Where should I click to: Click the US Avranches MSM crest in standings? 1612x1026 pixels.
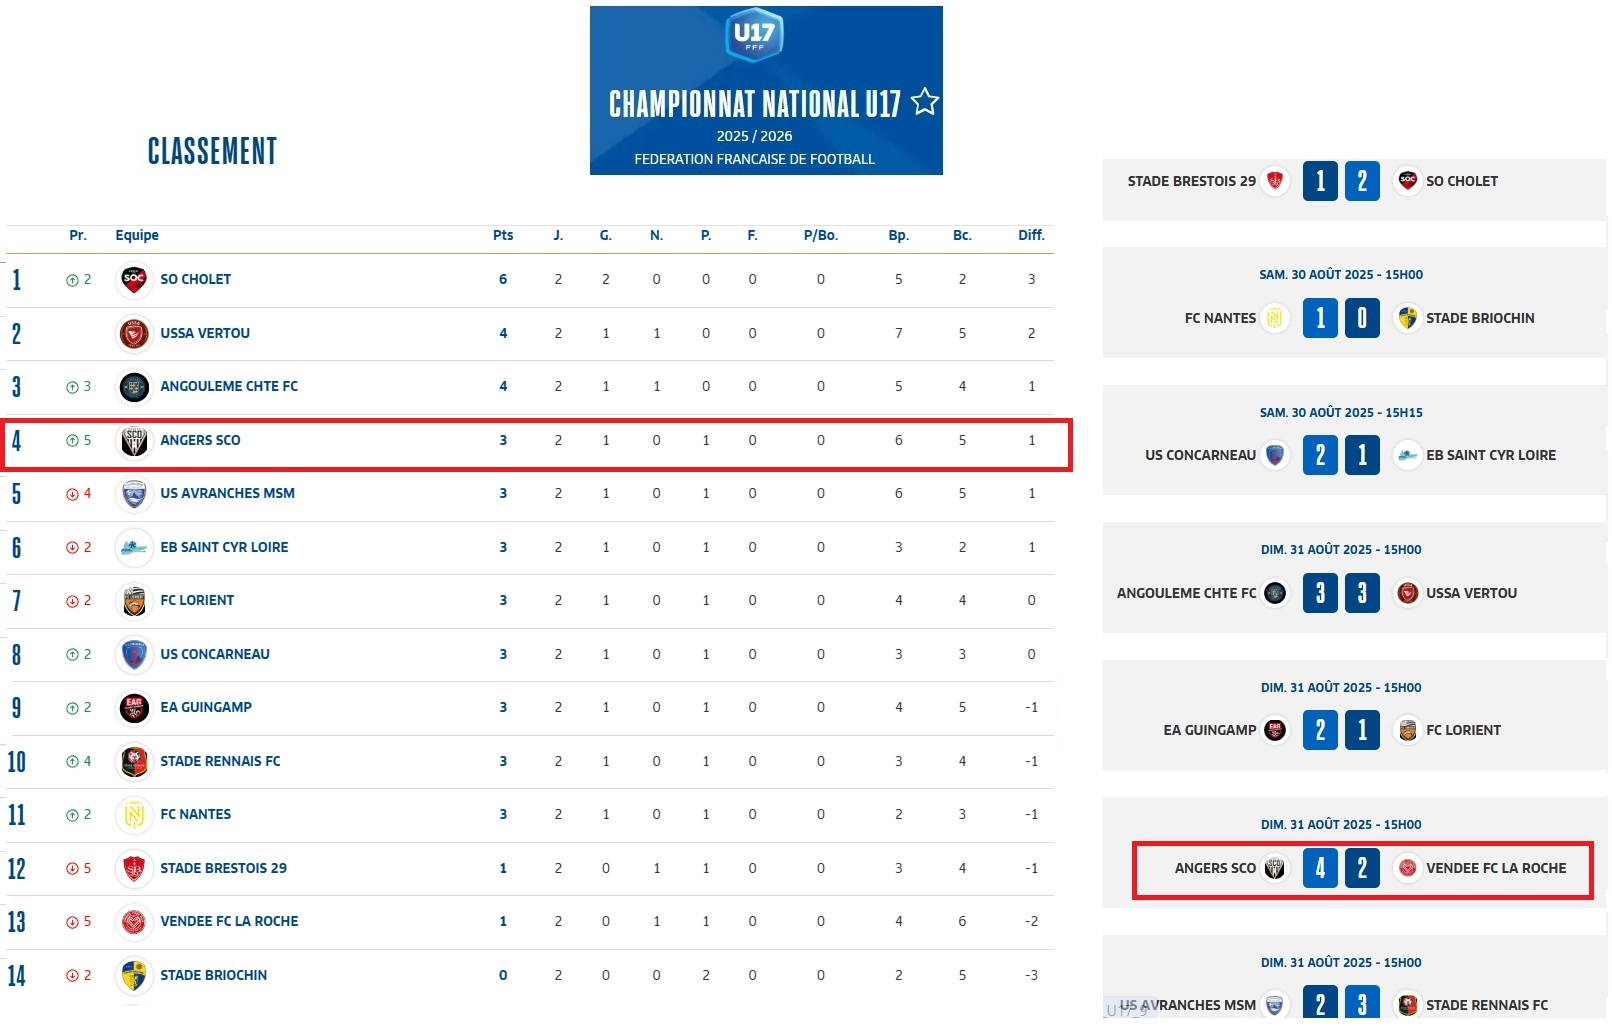tap(134, 494)
